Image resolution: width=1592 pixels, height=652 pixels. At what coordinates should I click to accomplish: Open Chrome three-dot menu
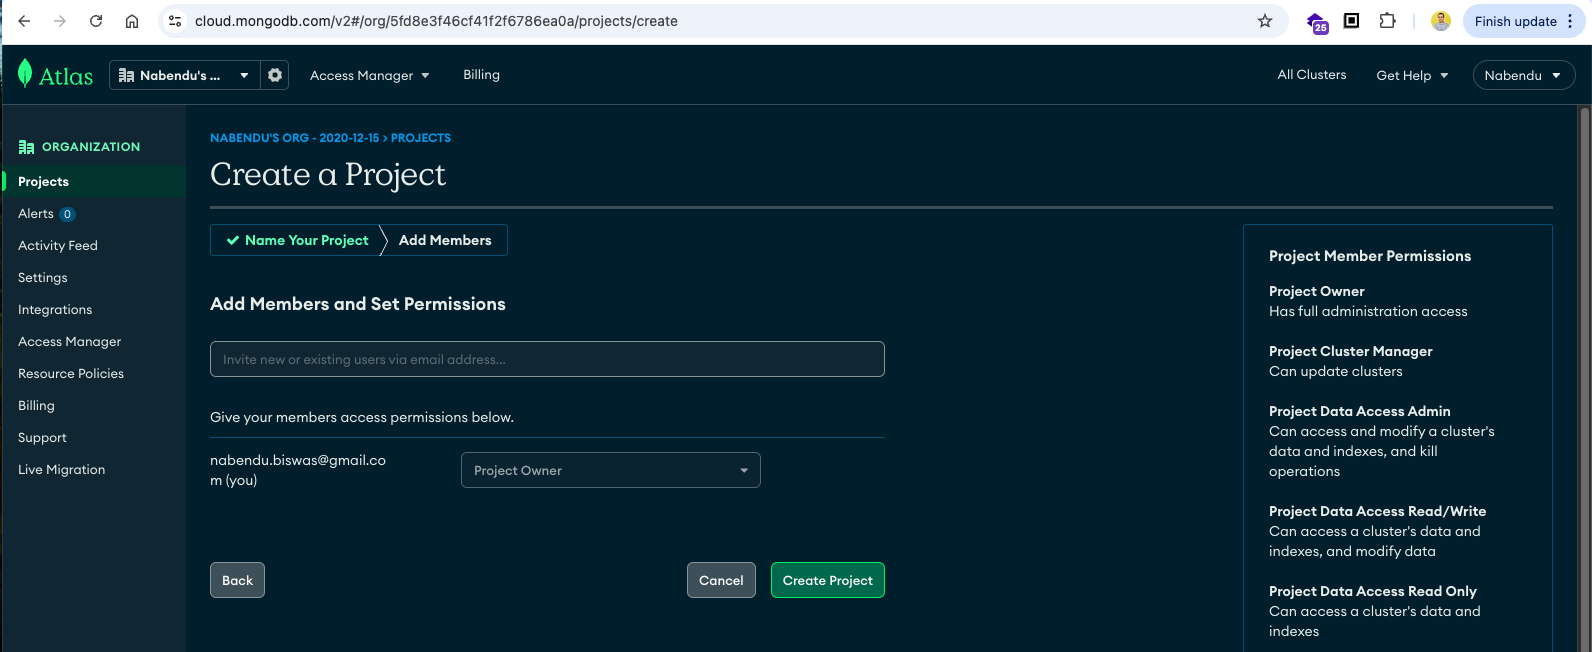click(x=1570, y=21)
